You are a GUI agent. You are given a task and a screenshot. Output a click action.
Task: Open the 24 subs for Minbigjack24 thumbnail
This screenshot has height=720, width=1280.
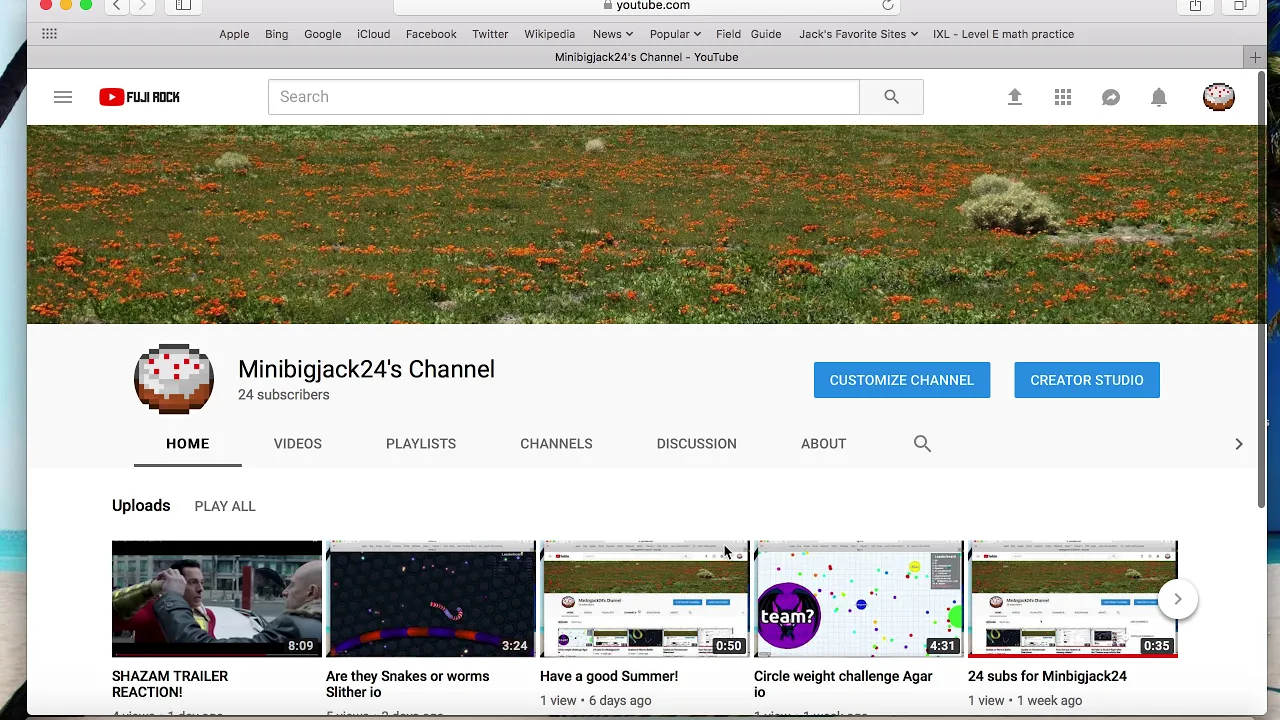point(1073,599)
